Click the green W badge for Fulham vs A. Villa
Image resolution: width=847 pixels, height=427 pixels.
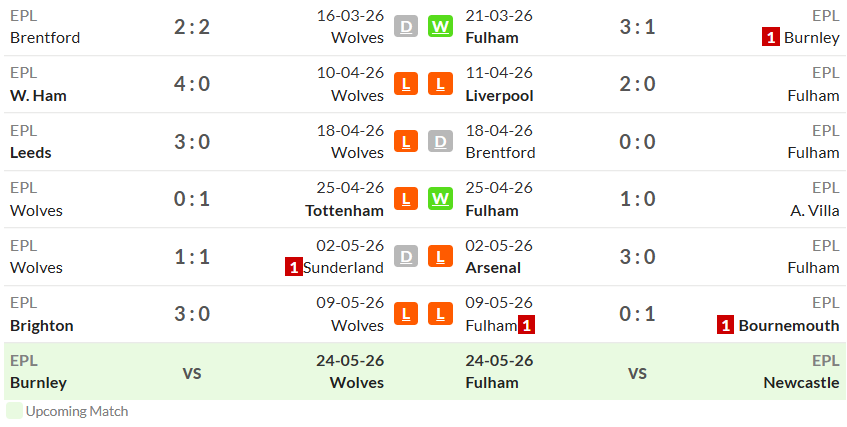[440, 199]
